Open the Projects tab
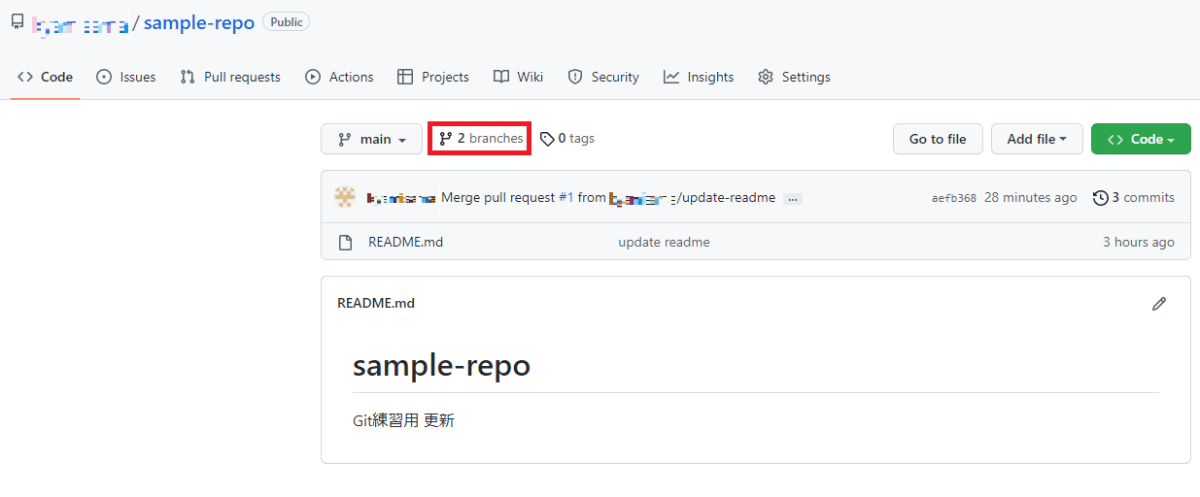1200x497 pixels. click(x=433, y=77)
